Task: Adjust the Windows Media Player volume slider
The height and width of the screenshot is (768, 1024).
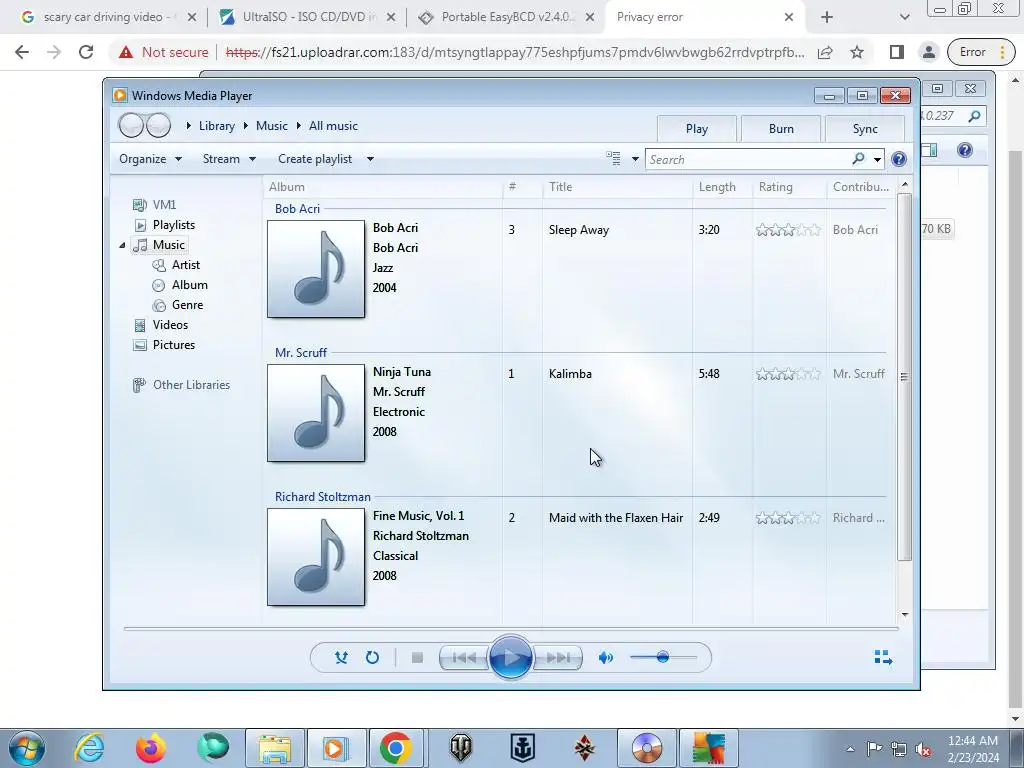Action: 663,657
